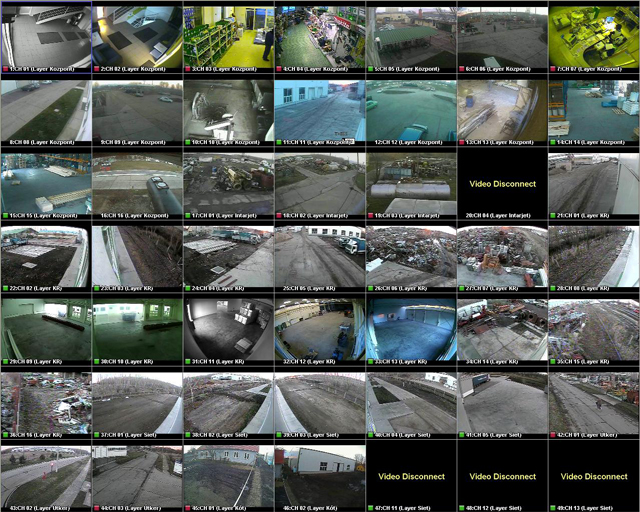The image size is (640, 512).
Task: Click the green status indicator of camera 15
Action: [5, 215]
